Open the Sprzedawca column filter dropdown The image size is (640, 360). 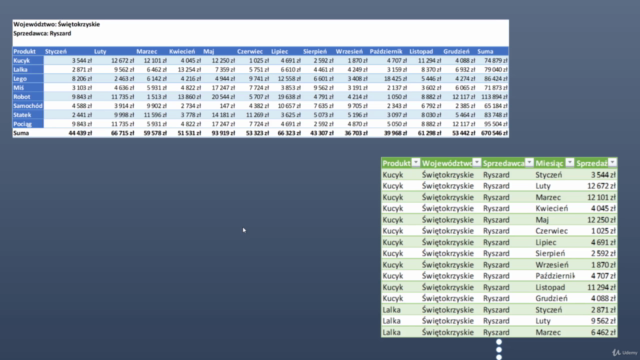(529, 162)
